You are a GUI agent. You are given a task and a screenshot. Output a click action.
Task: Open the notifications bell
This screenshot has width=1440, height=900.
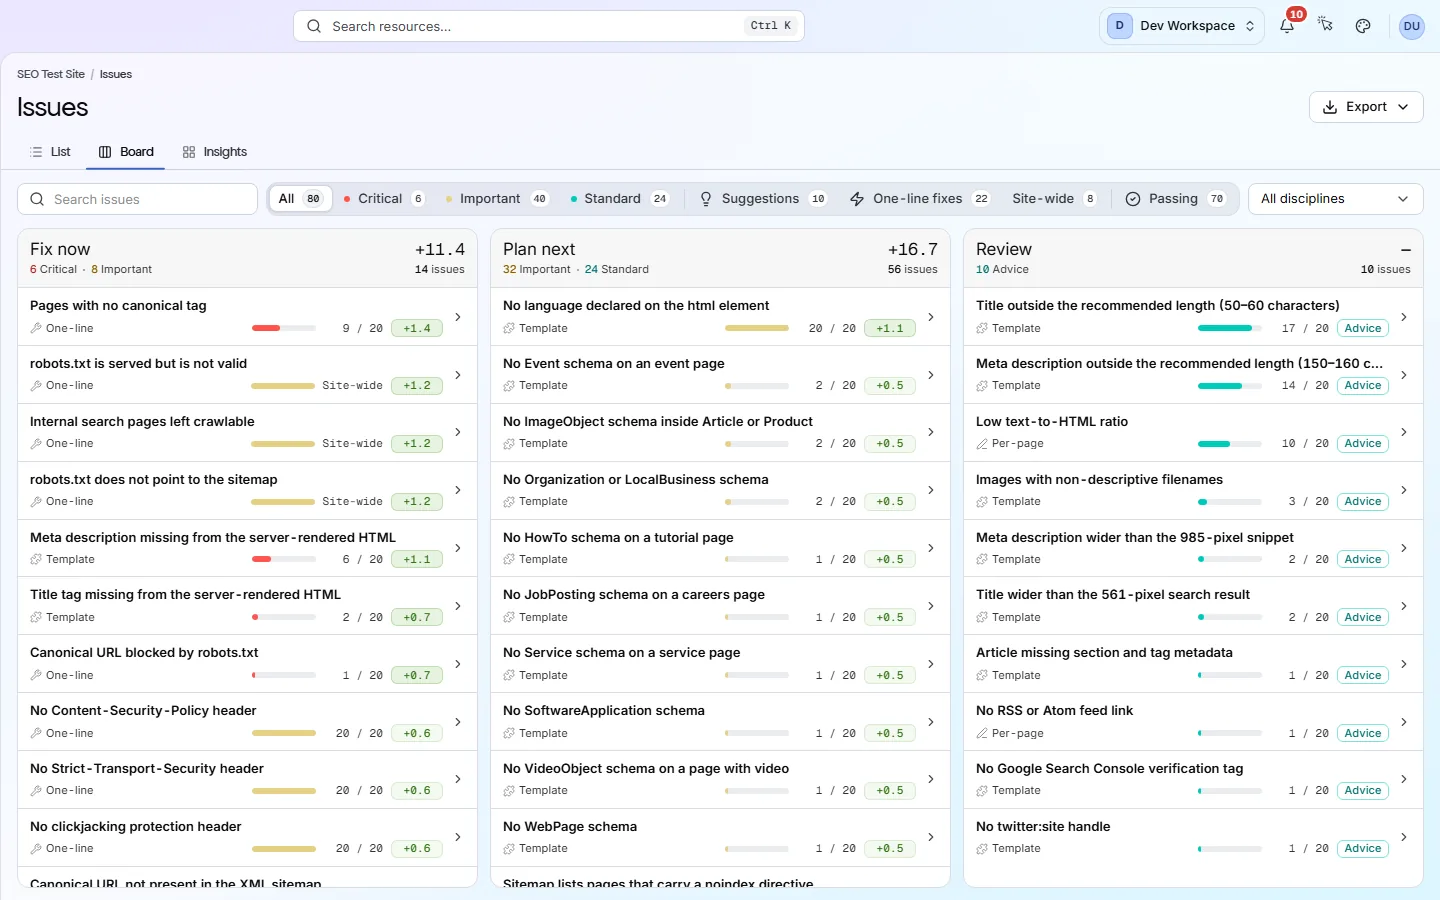[1287, 26]
